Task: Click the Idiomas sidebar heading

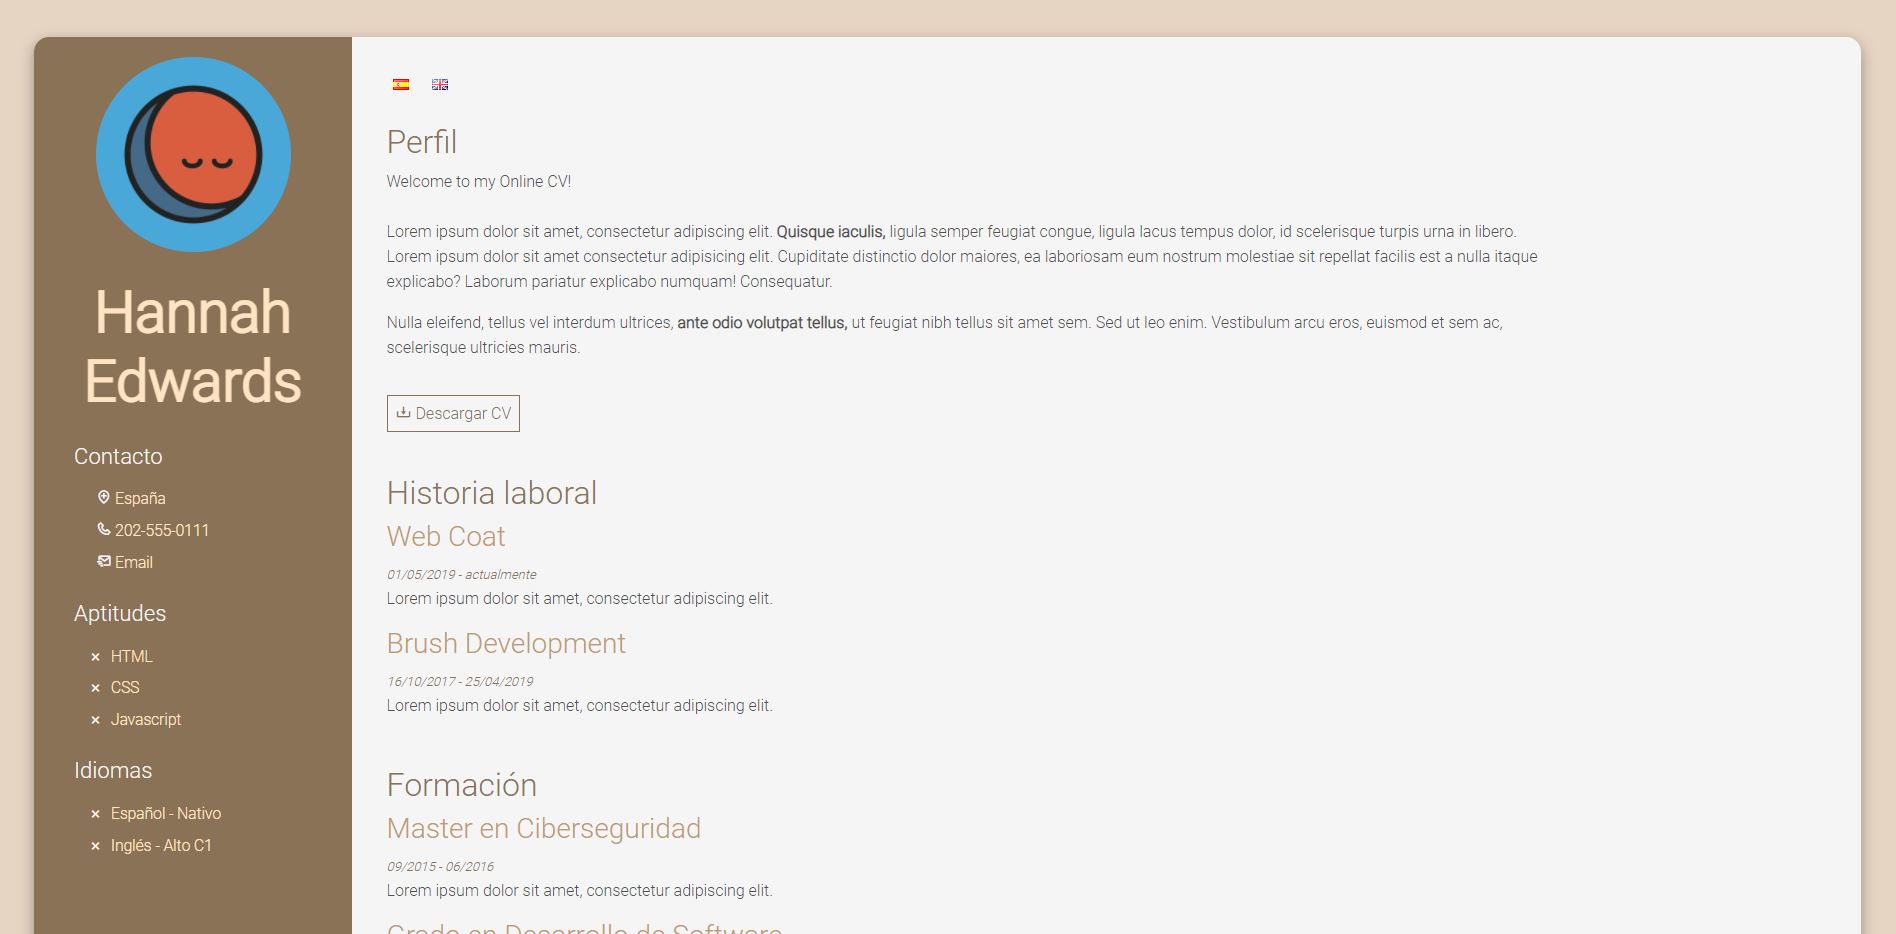Action: point(113,770)
